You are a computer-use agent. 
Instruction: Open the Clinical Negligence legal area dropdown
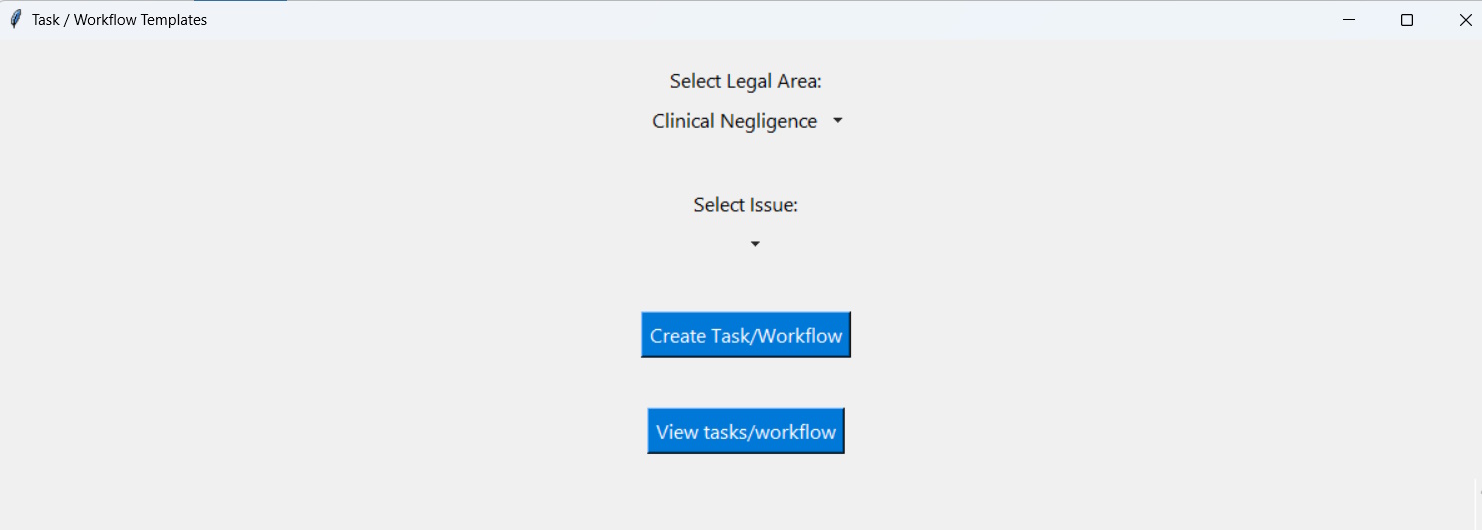click(x=746, y=121)
